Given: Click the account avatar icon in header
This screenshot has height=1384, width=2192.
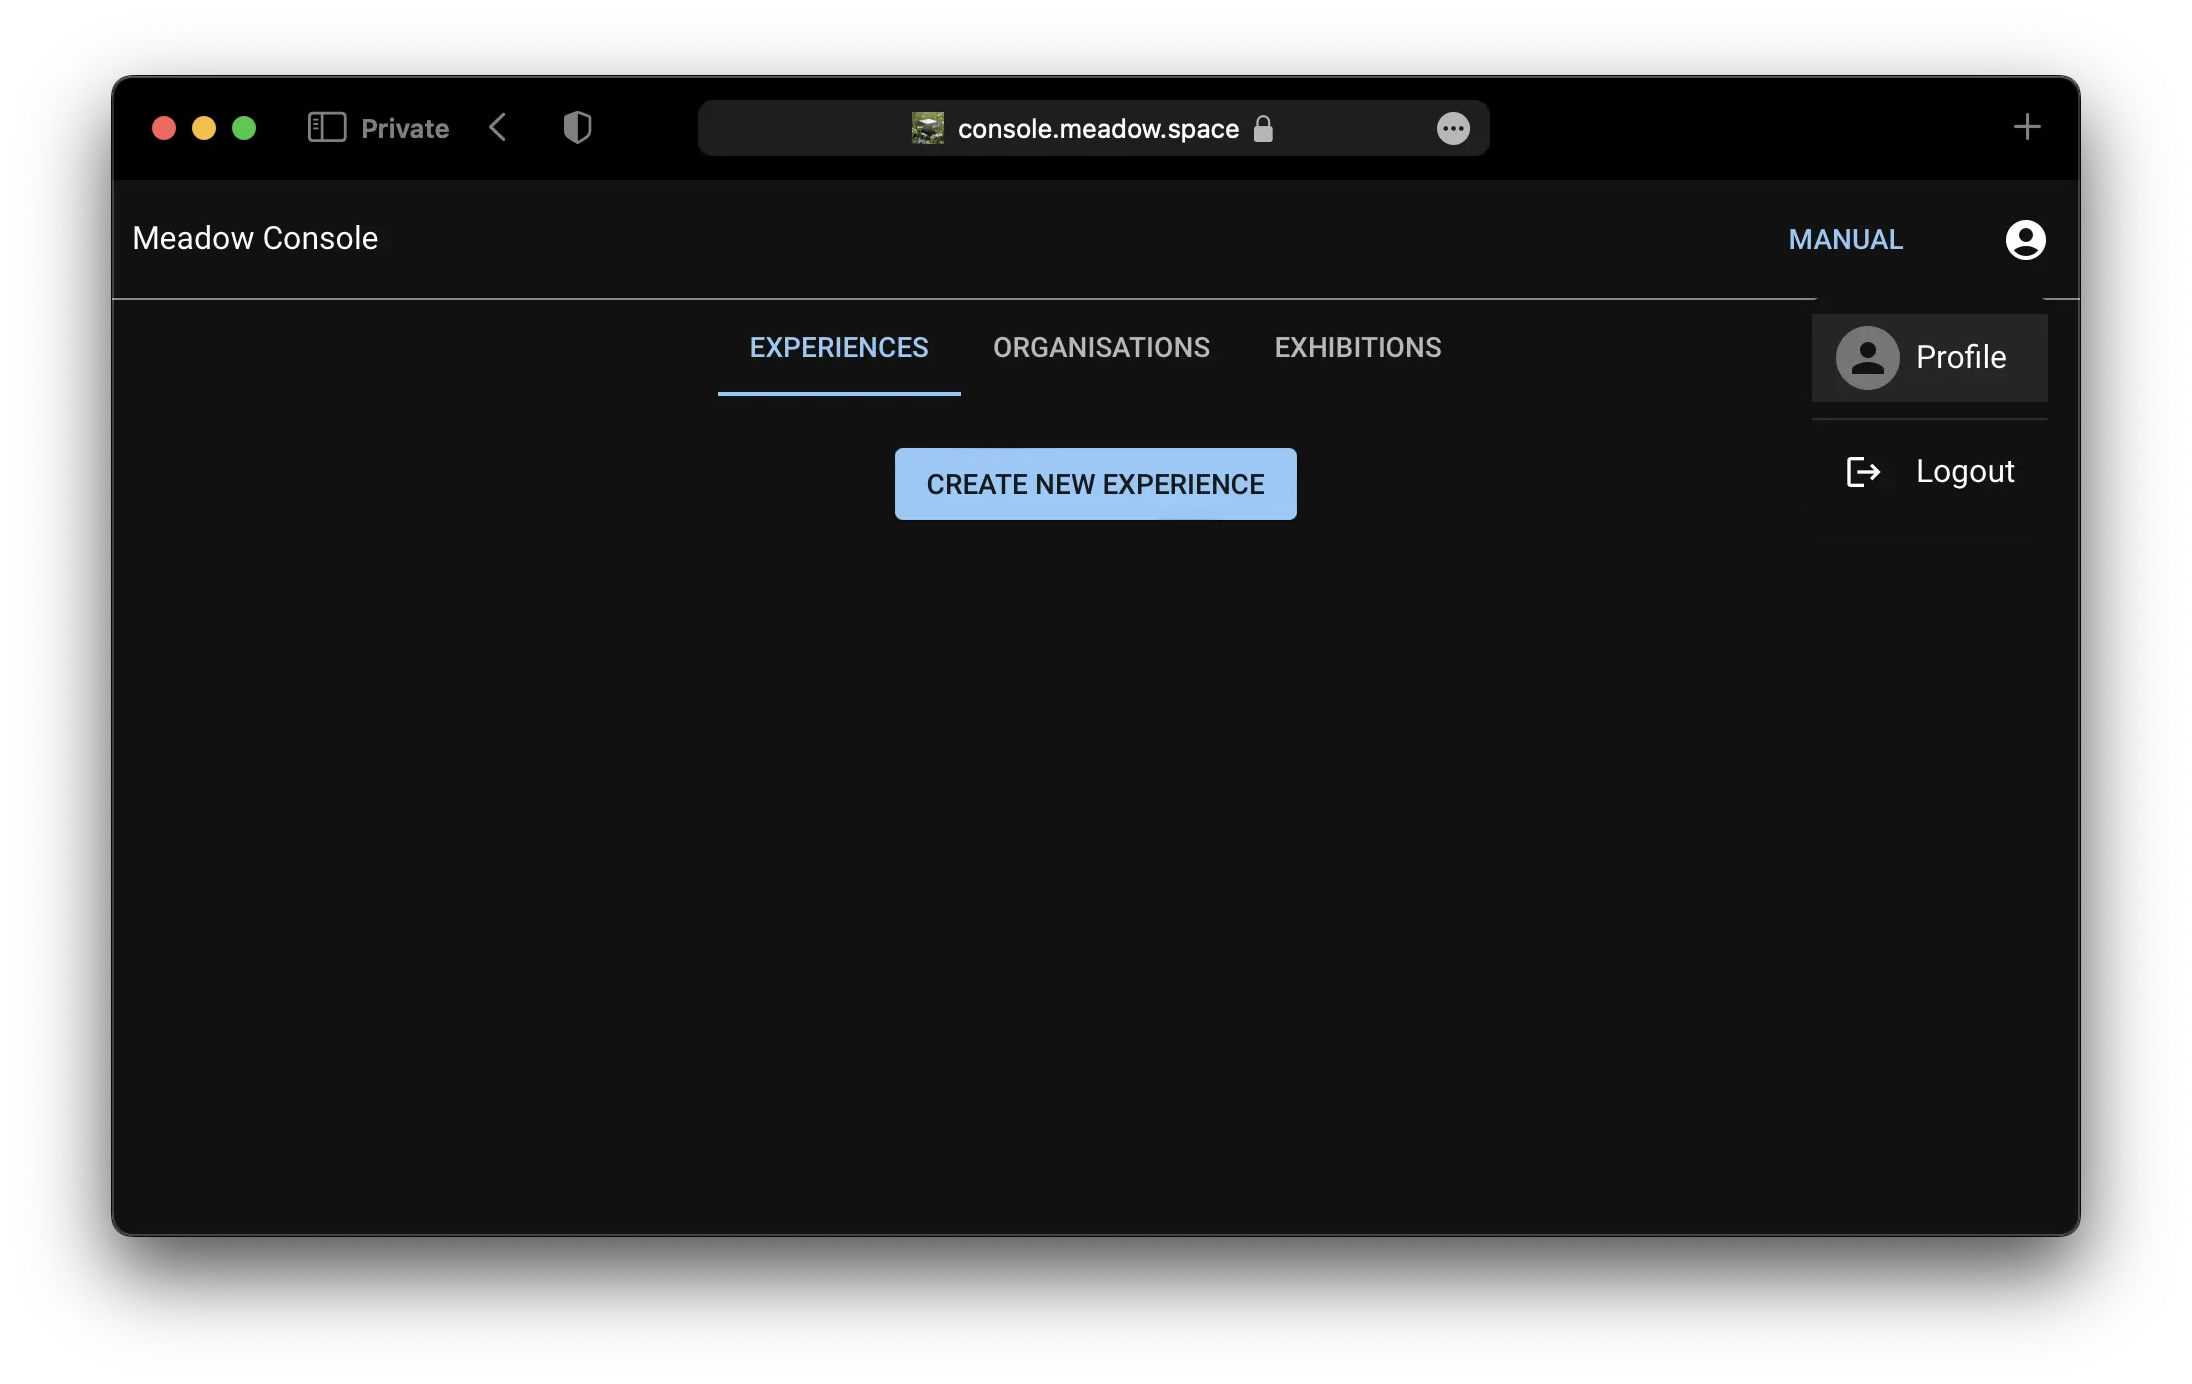Looking at the screenshot, I should tap(2025, 240).
